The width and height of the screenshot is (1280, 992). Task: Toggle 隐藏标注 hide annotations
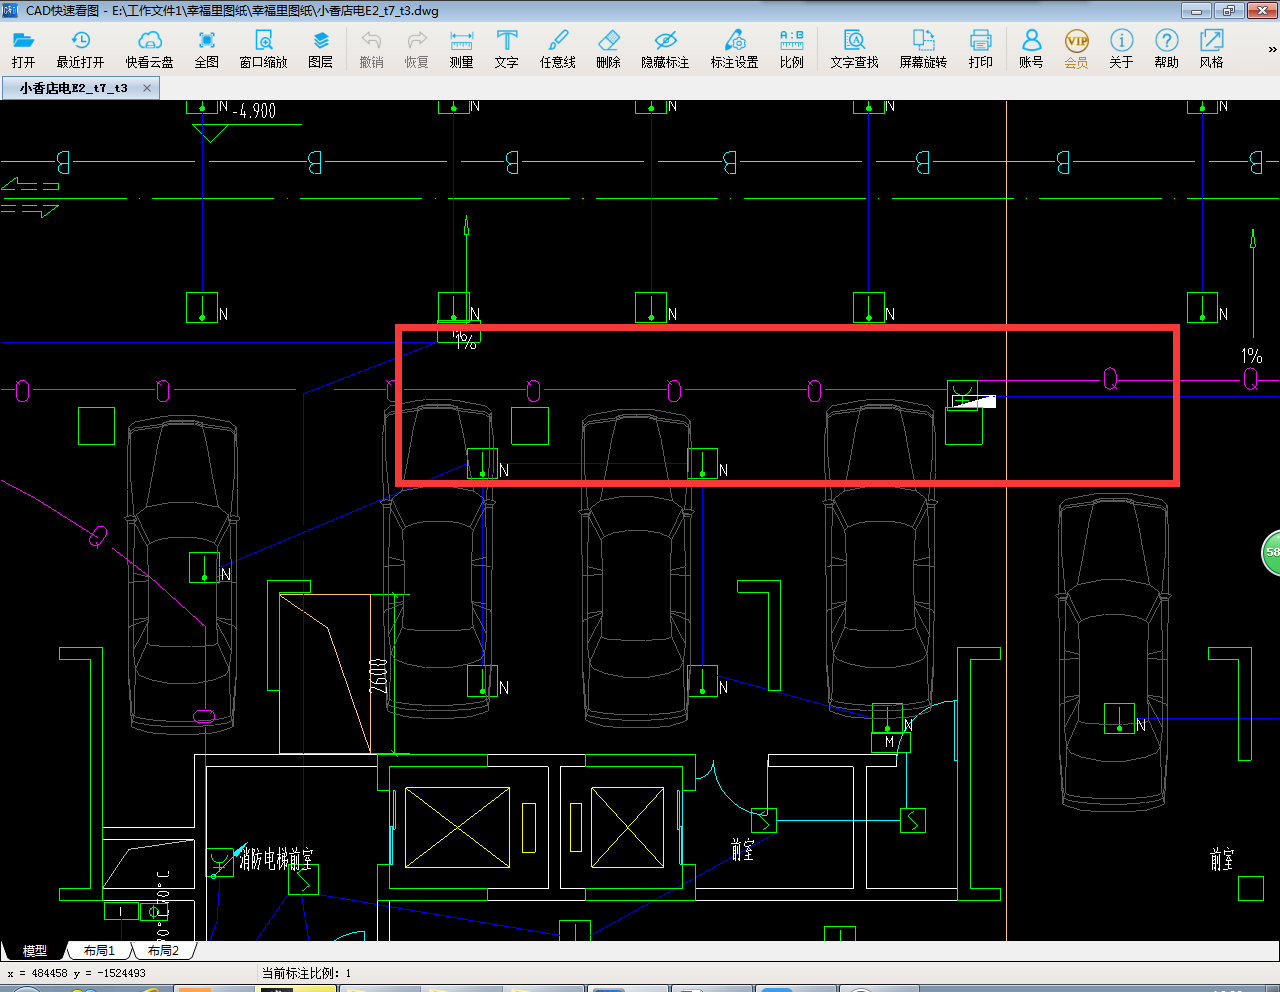[x=665, y=49]
